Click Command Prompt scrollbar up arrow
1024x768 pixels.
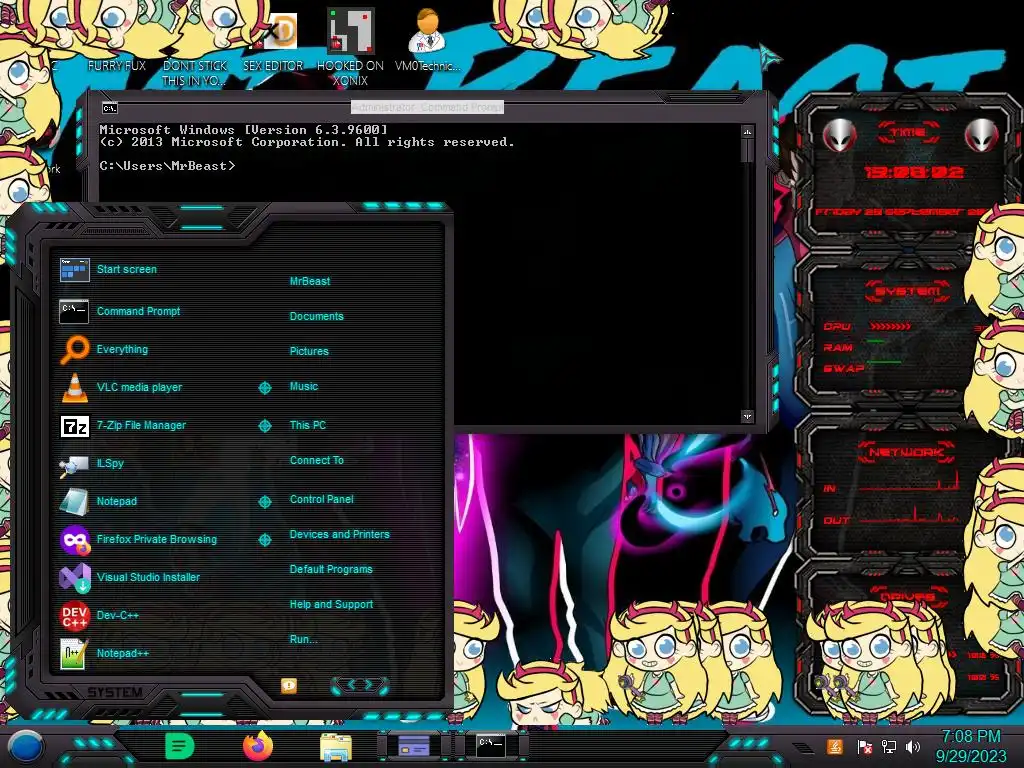click(747, 132)
